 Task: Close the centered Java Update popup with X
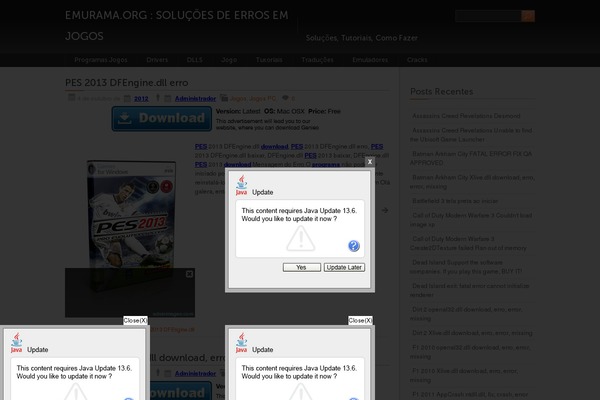370,162
